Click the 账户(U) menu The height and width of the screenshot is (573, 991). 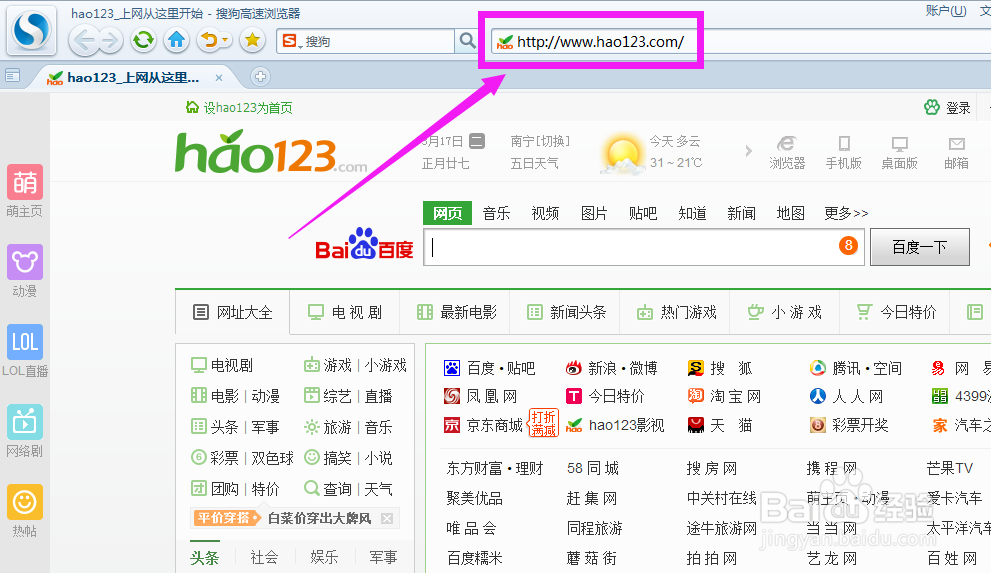tap(946, 11)
